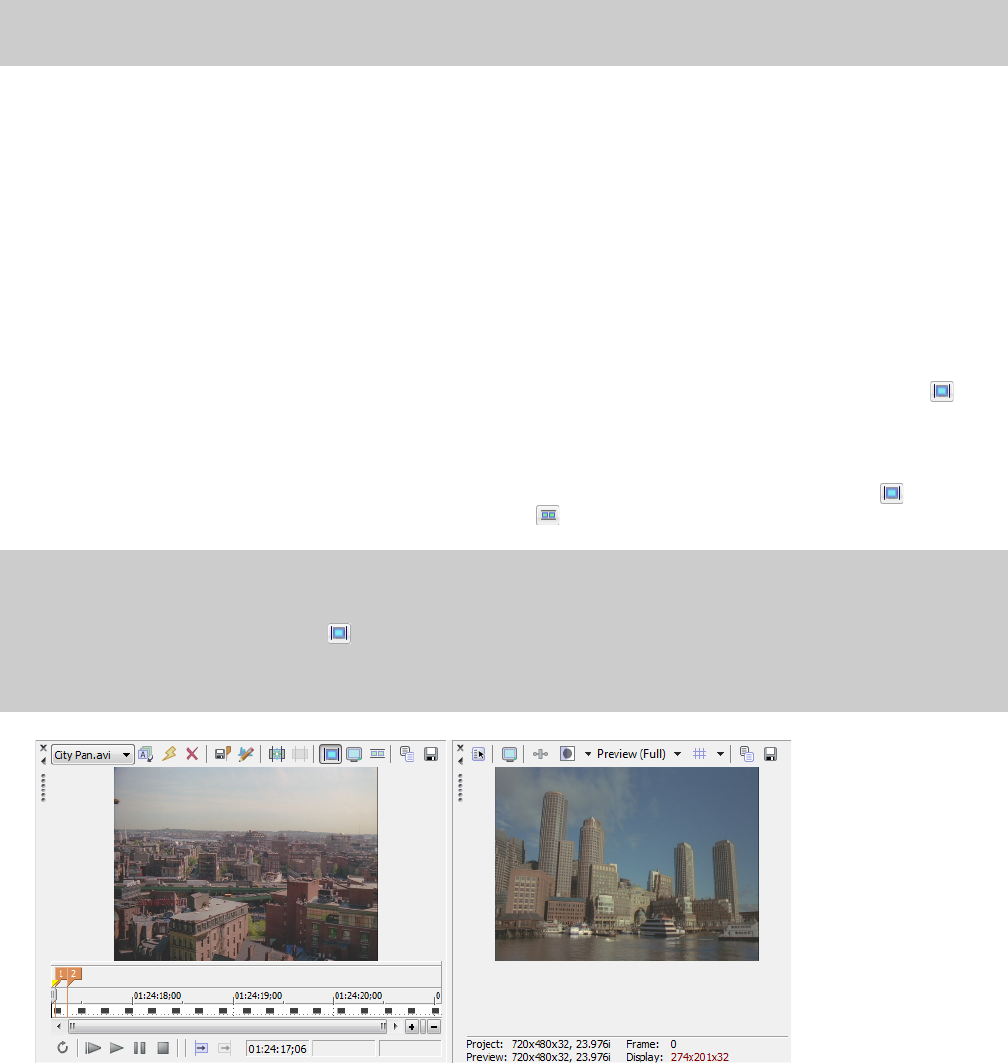This screenshot has width=1008, height=1063.
Task: Save markers/regions icon in Trimmer toolbar
Action: [x=222, y=754]
